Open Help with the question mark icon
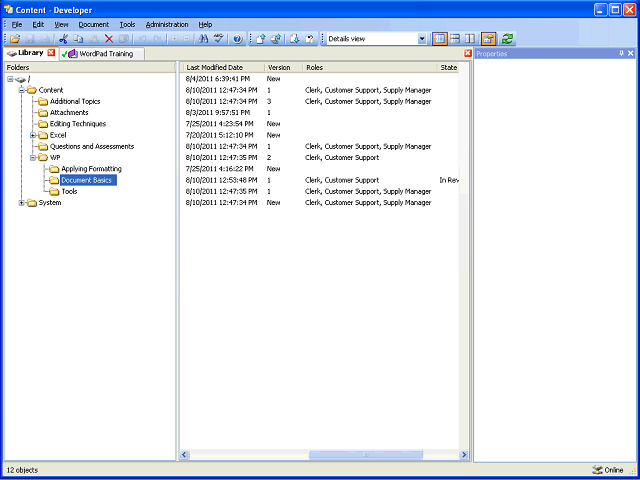 click(x=238, y=39)
